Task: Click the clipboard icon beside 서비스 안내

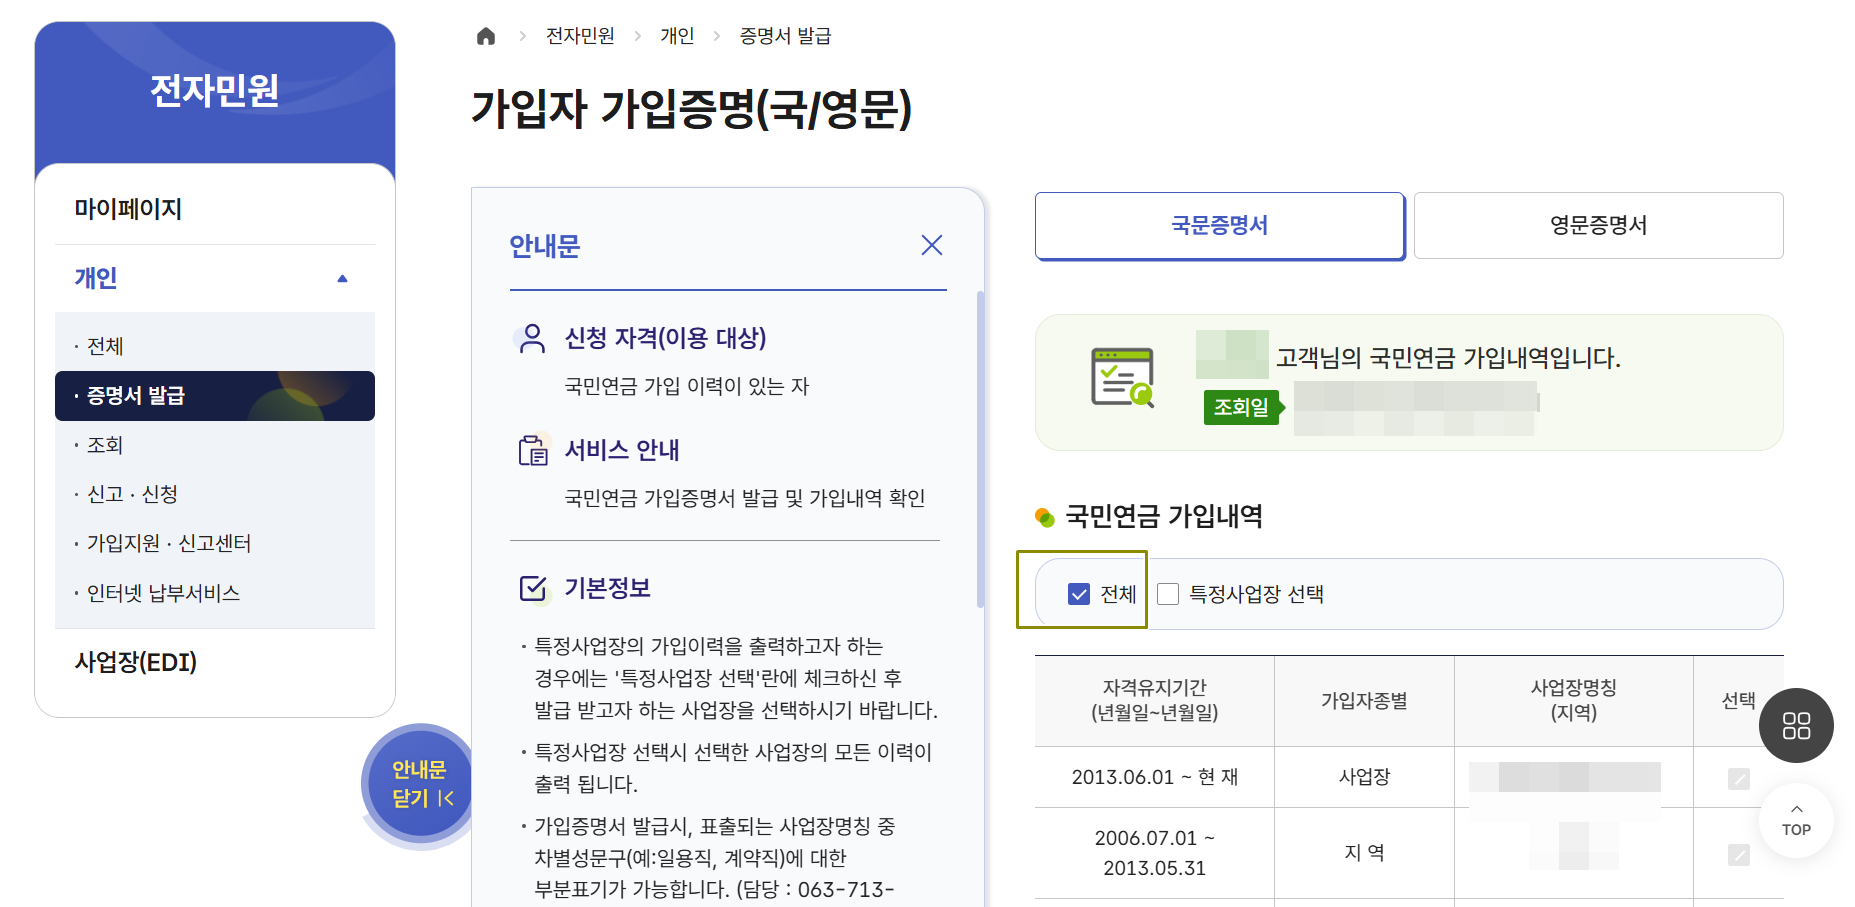Action: tap(530, 450)
